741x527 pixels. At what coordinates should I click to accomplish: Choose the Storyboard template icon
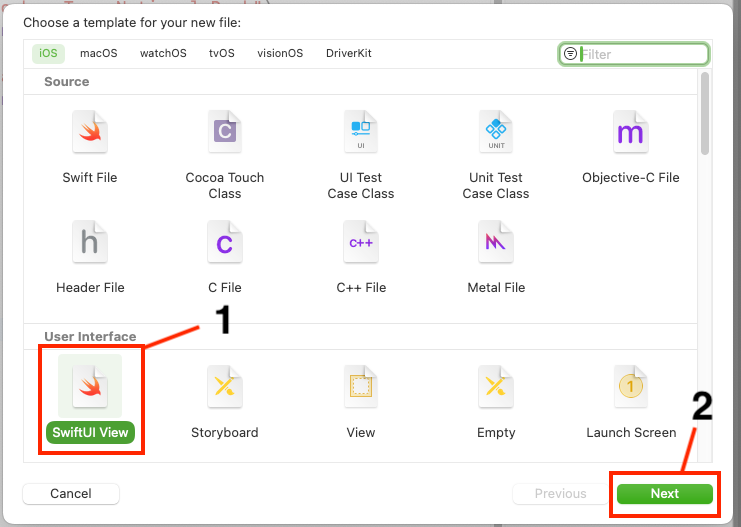[x=224, y=387]
